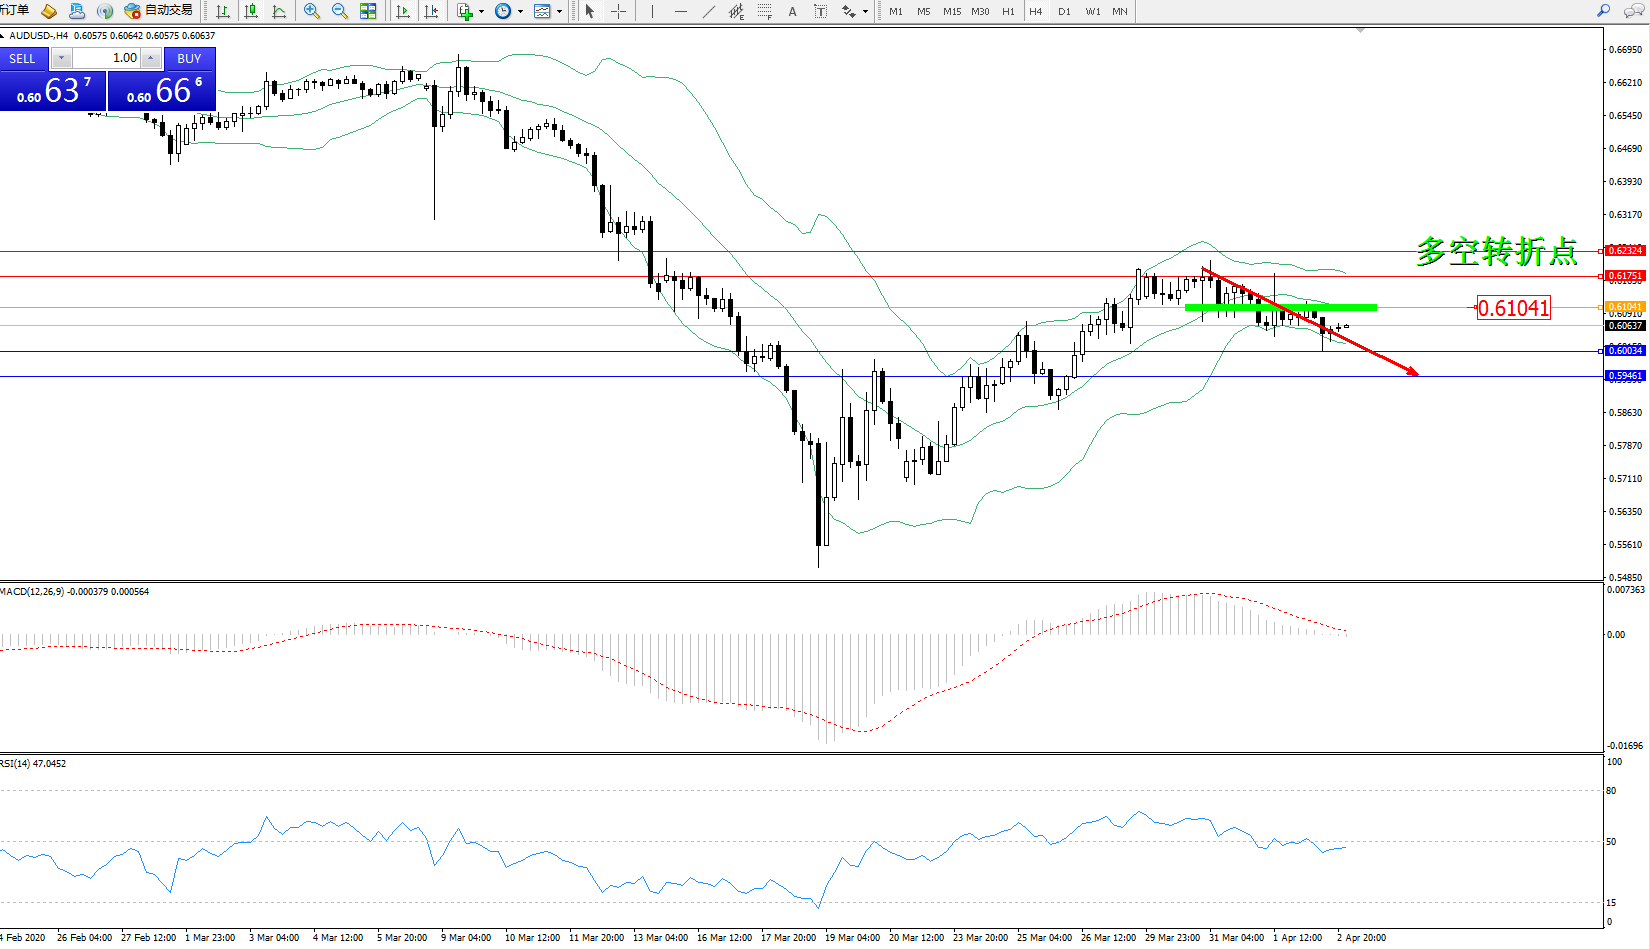This screenshot has width=1650, height=949.
Task: Switch to the H1 timeframe
Action: 1008,11
